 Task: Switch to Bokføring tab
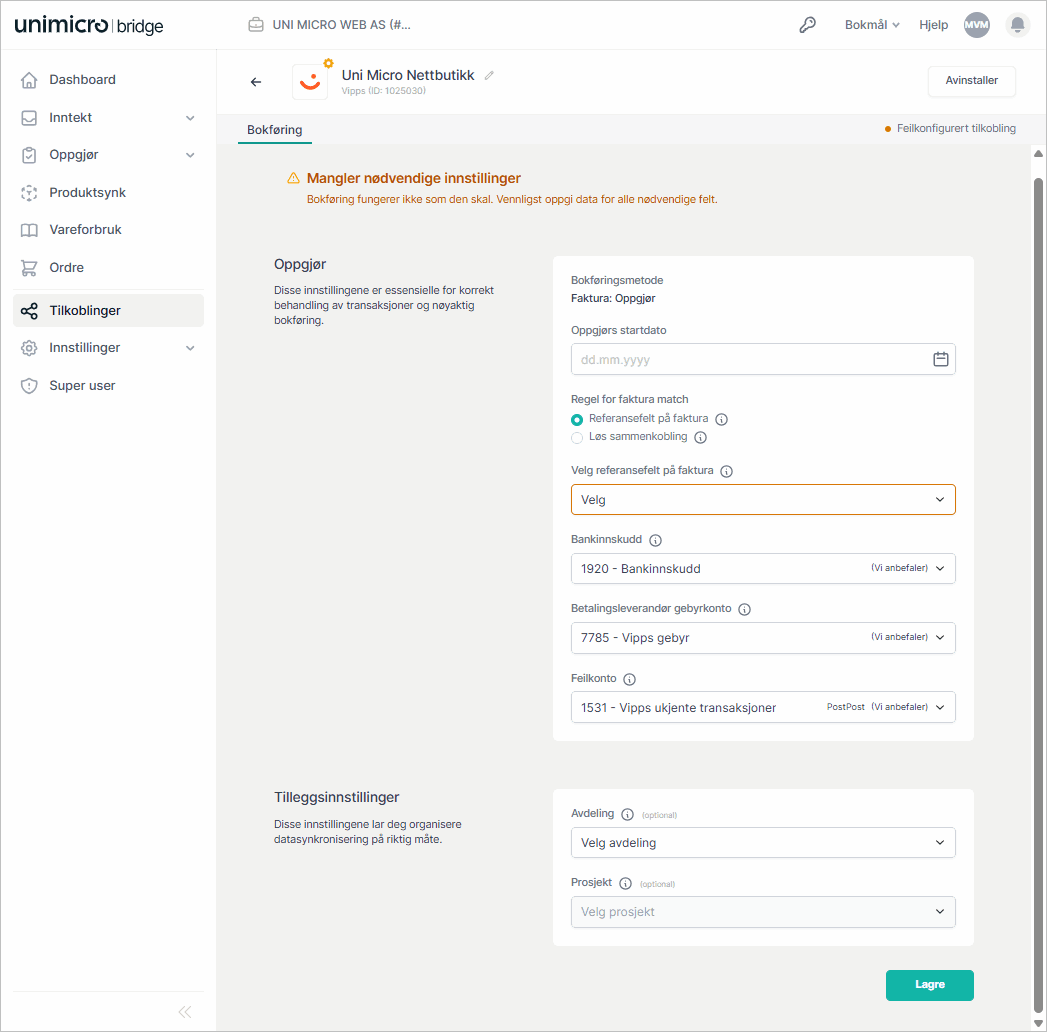(x=274, y=130)
